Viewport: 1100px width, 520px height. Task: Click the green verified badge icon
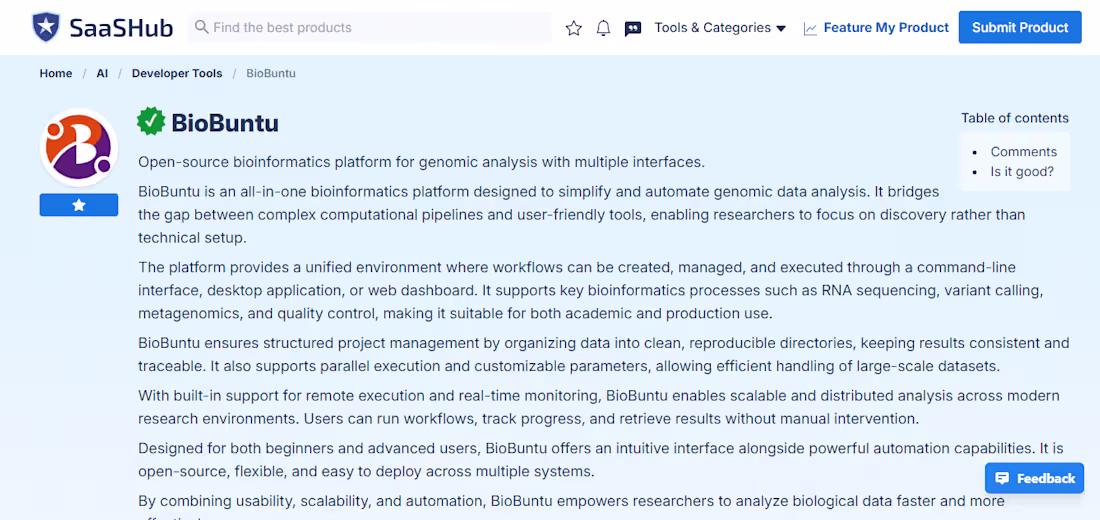pos(151,122)
